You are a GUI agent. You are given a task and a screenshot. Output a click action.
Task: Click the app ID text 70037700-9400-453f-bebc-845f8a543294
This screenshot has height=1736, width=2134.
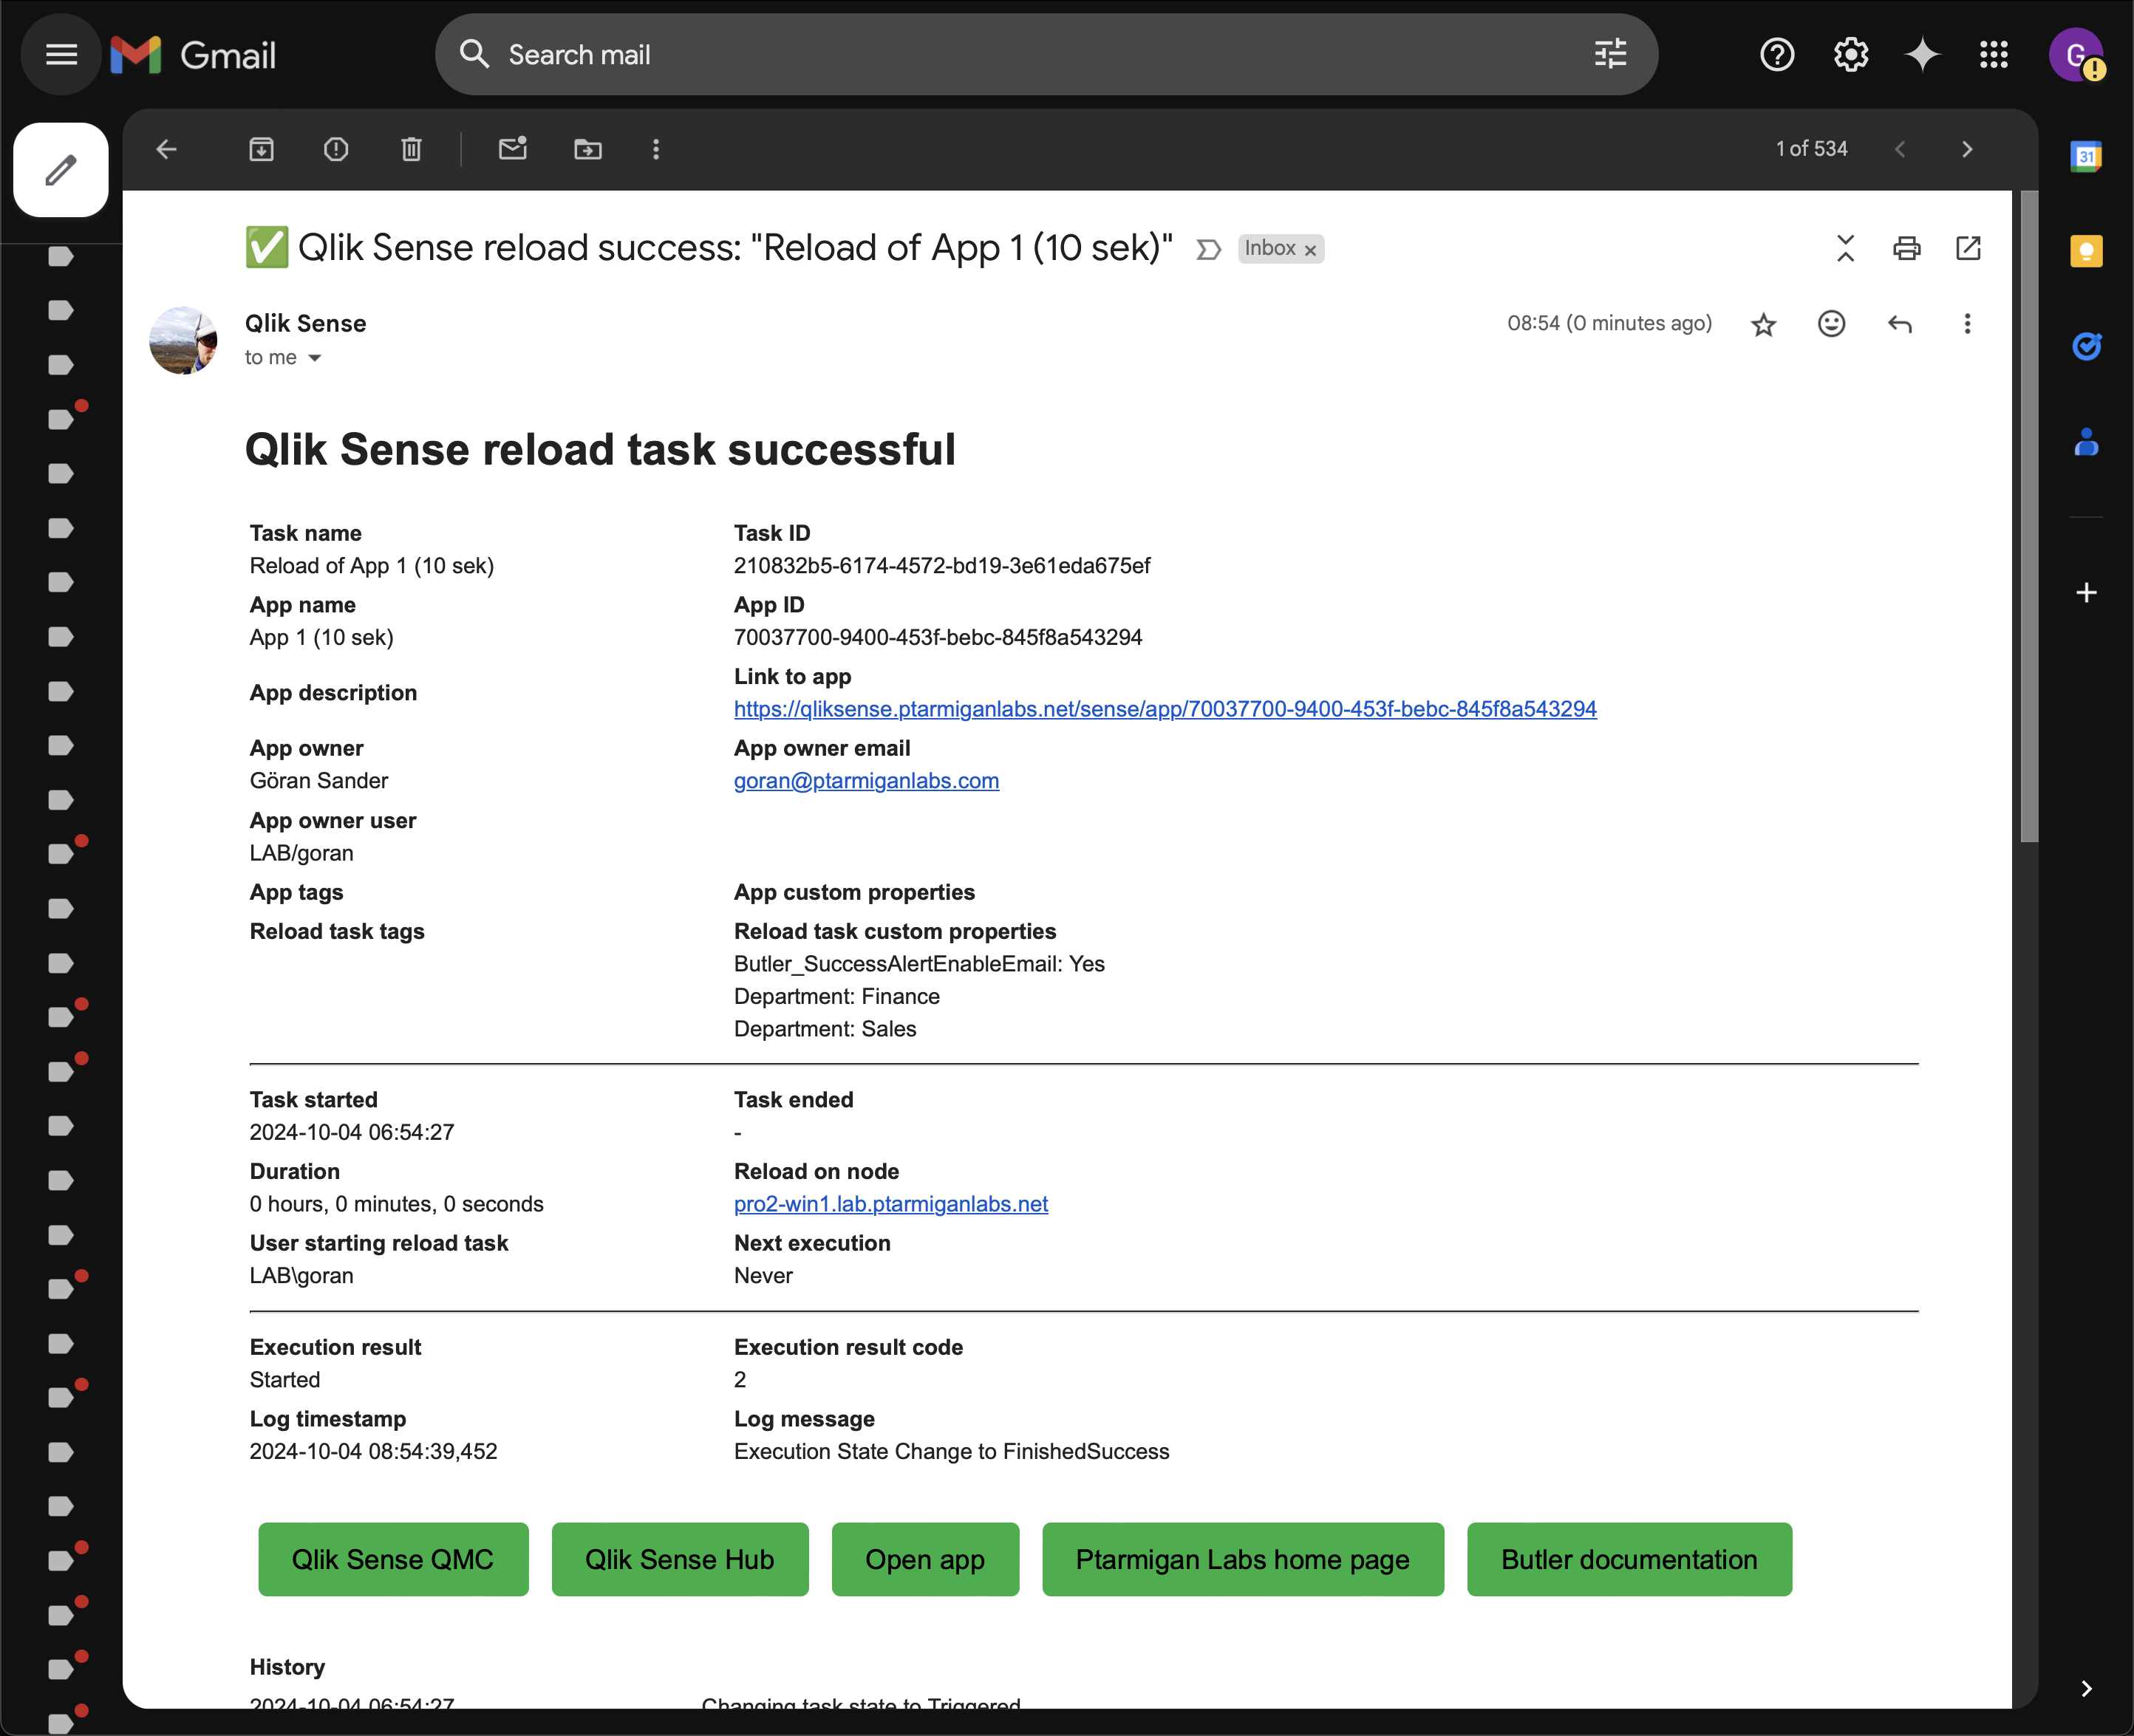pyautogui.click(x=938, y=638)
